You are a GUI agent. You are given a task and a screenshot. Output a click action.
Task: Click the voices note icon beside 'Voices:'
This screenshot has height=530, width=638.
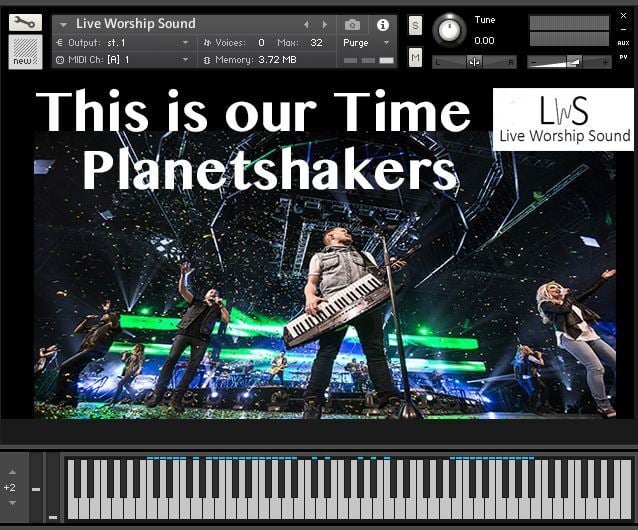click(x=208, y=42)
